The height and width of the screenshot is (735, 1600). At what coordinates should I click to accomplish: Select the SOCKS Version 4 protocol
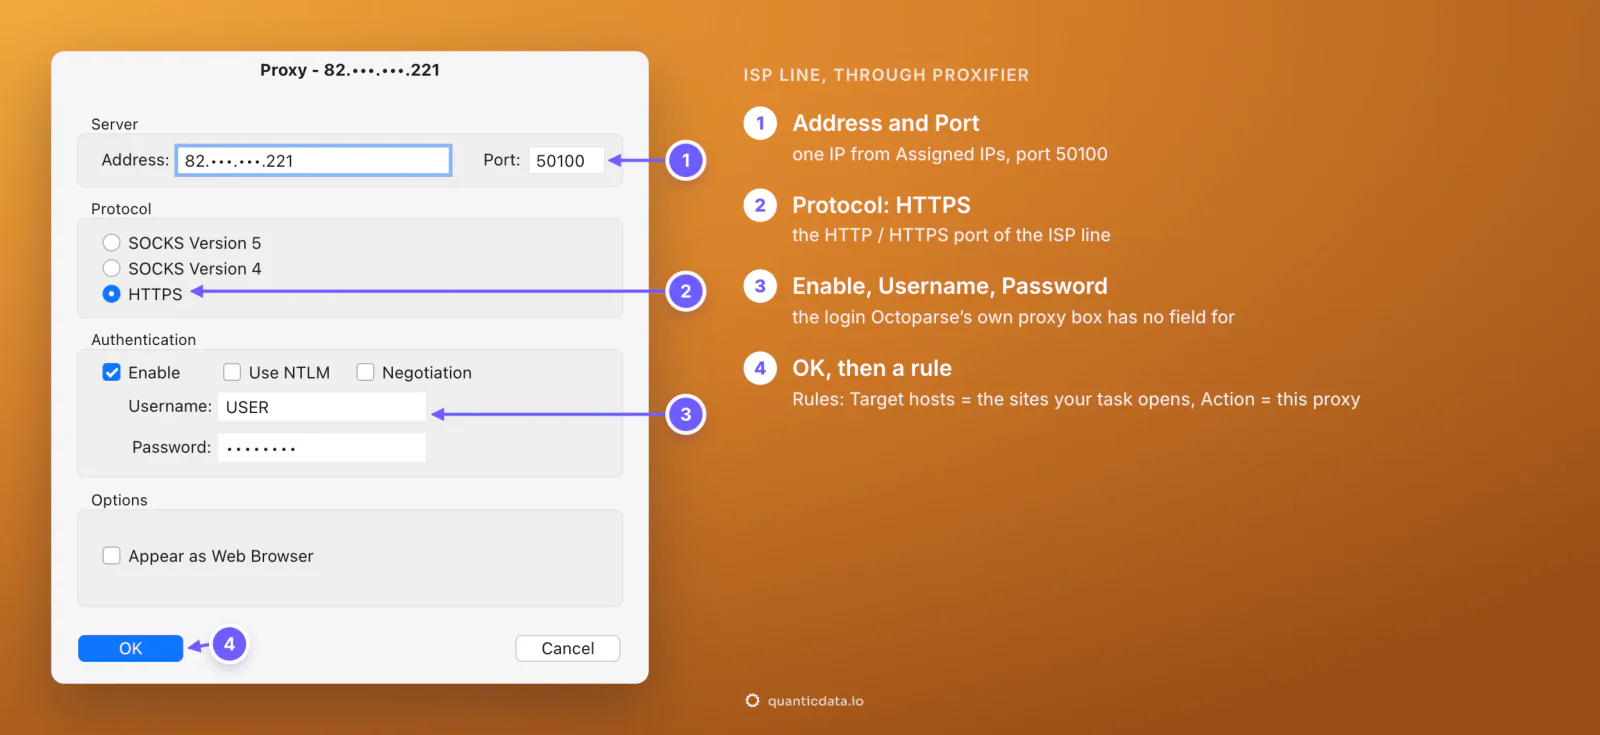(x=111, y=268)
